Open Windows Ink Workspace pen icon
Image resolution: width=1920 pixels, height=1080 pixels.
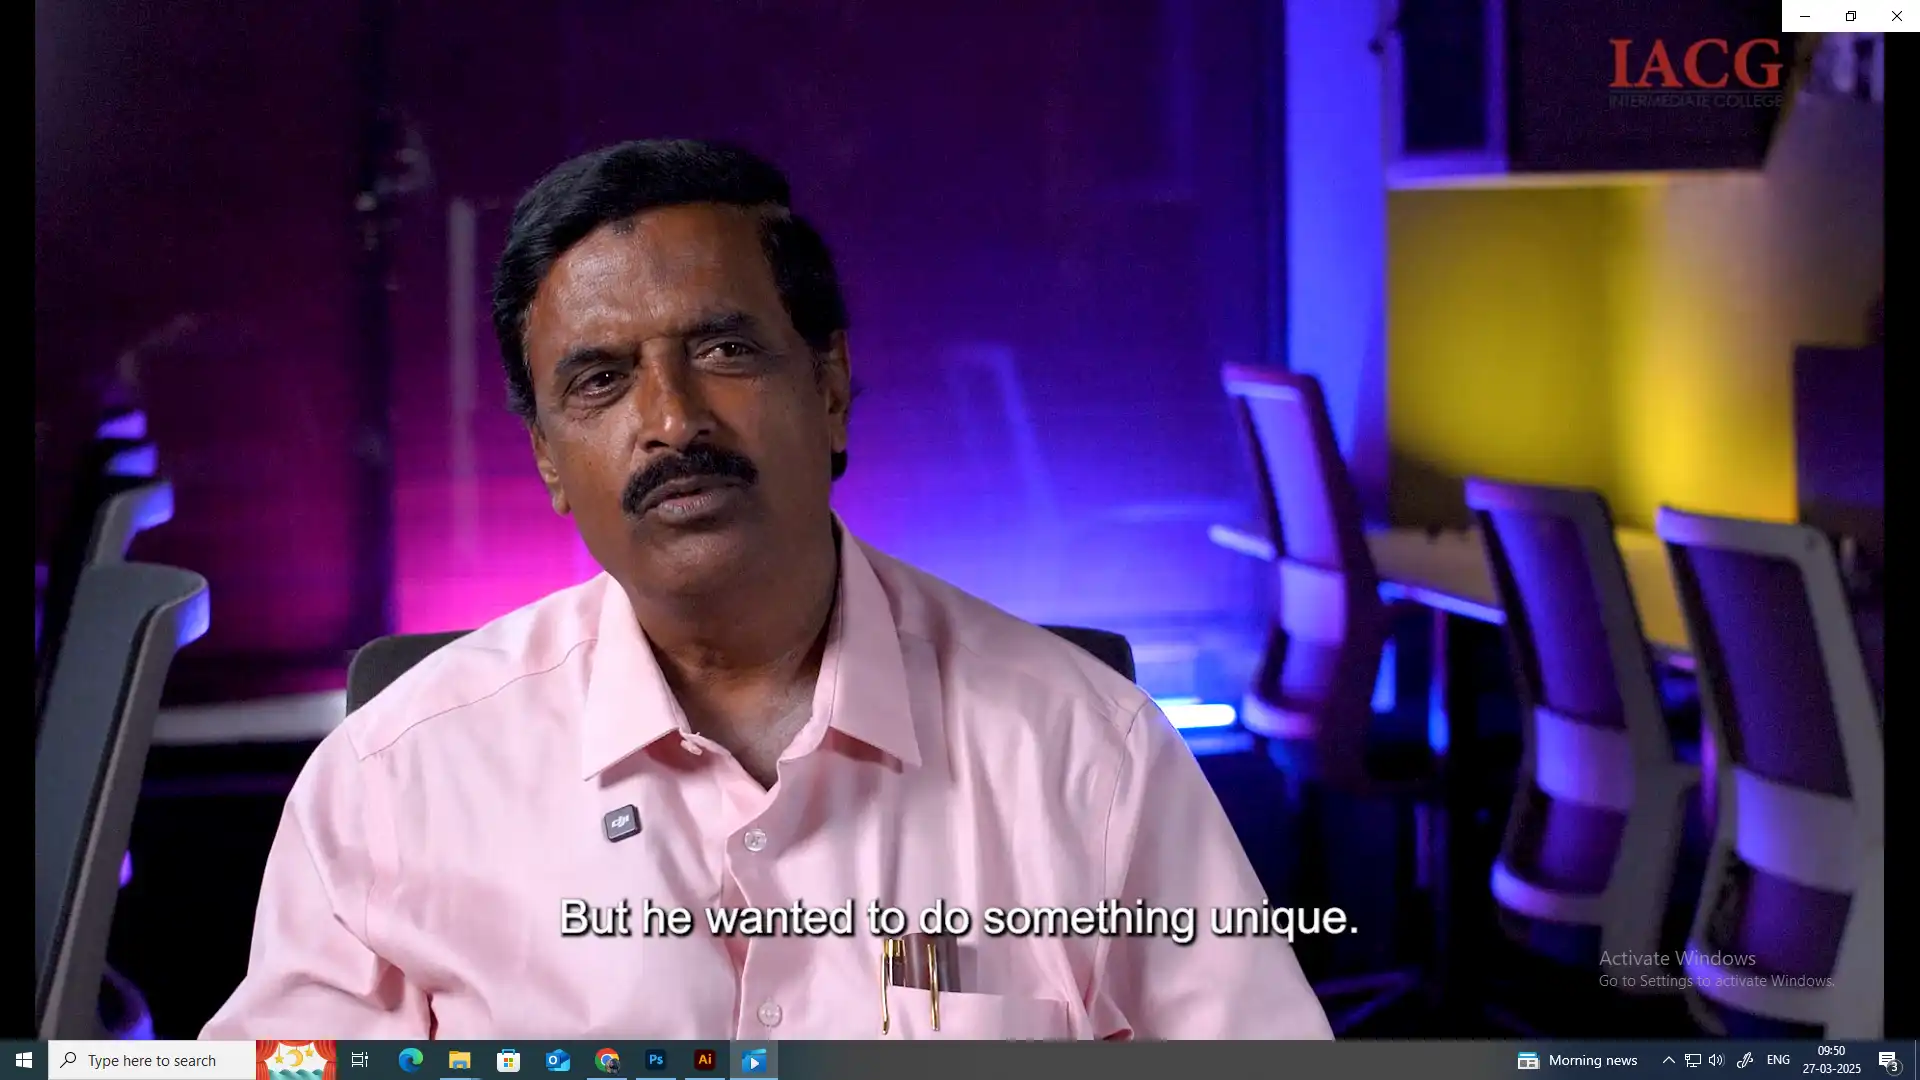click(1744, 1060)
